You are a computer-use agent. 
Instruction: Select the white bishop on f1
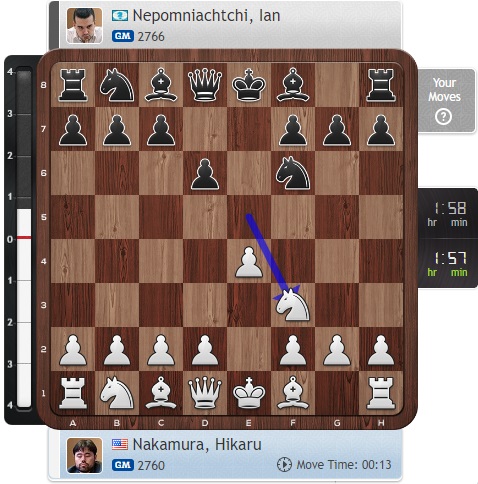point(293,393)
